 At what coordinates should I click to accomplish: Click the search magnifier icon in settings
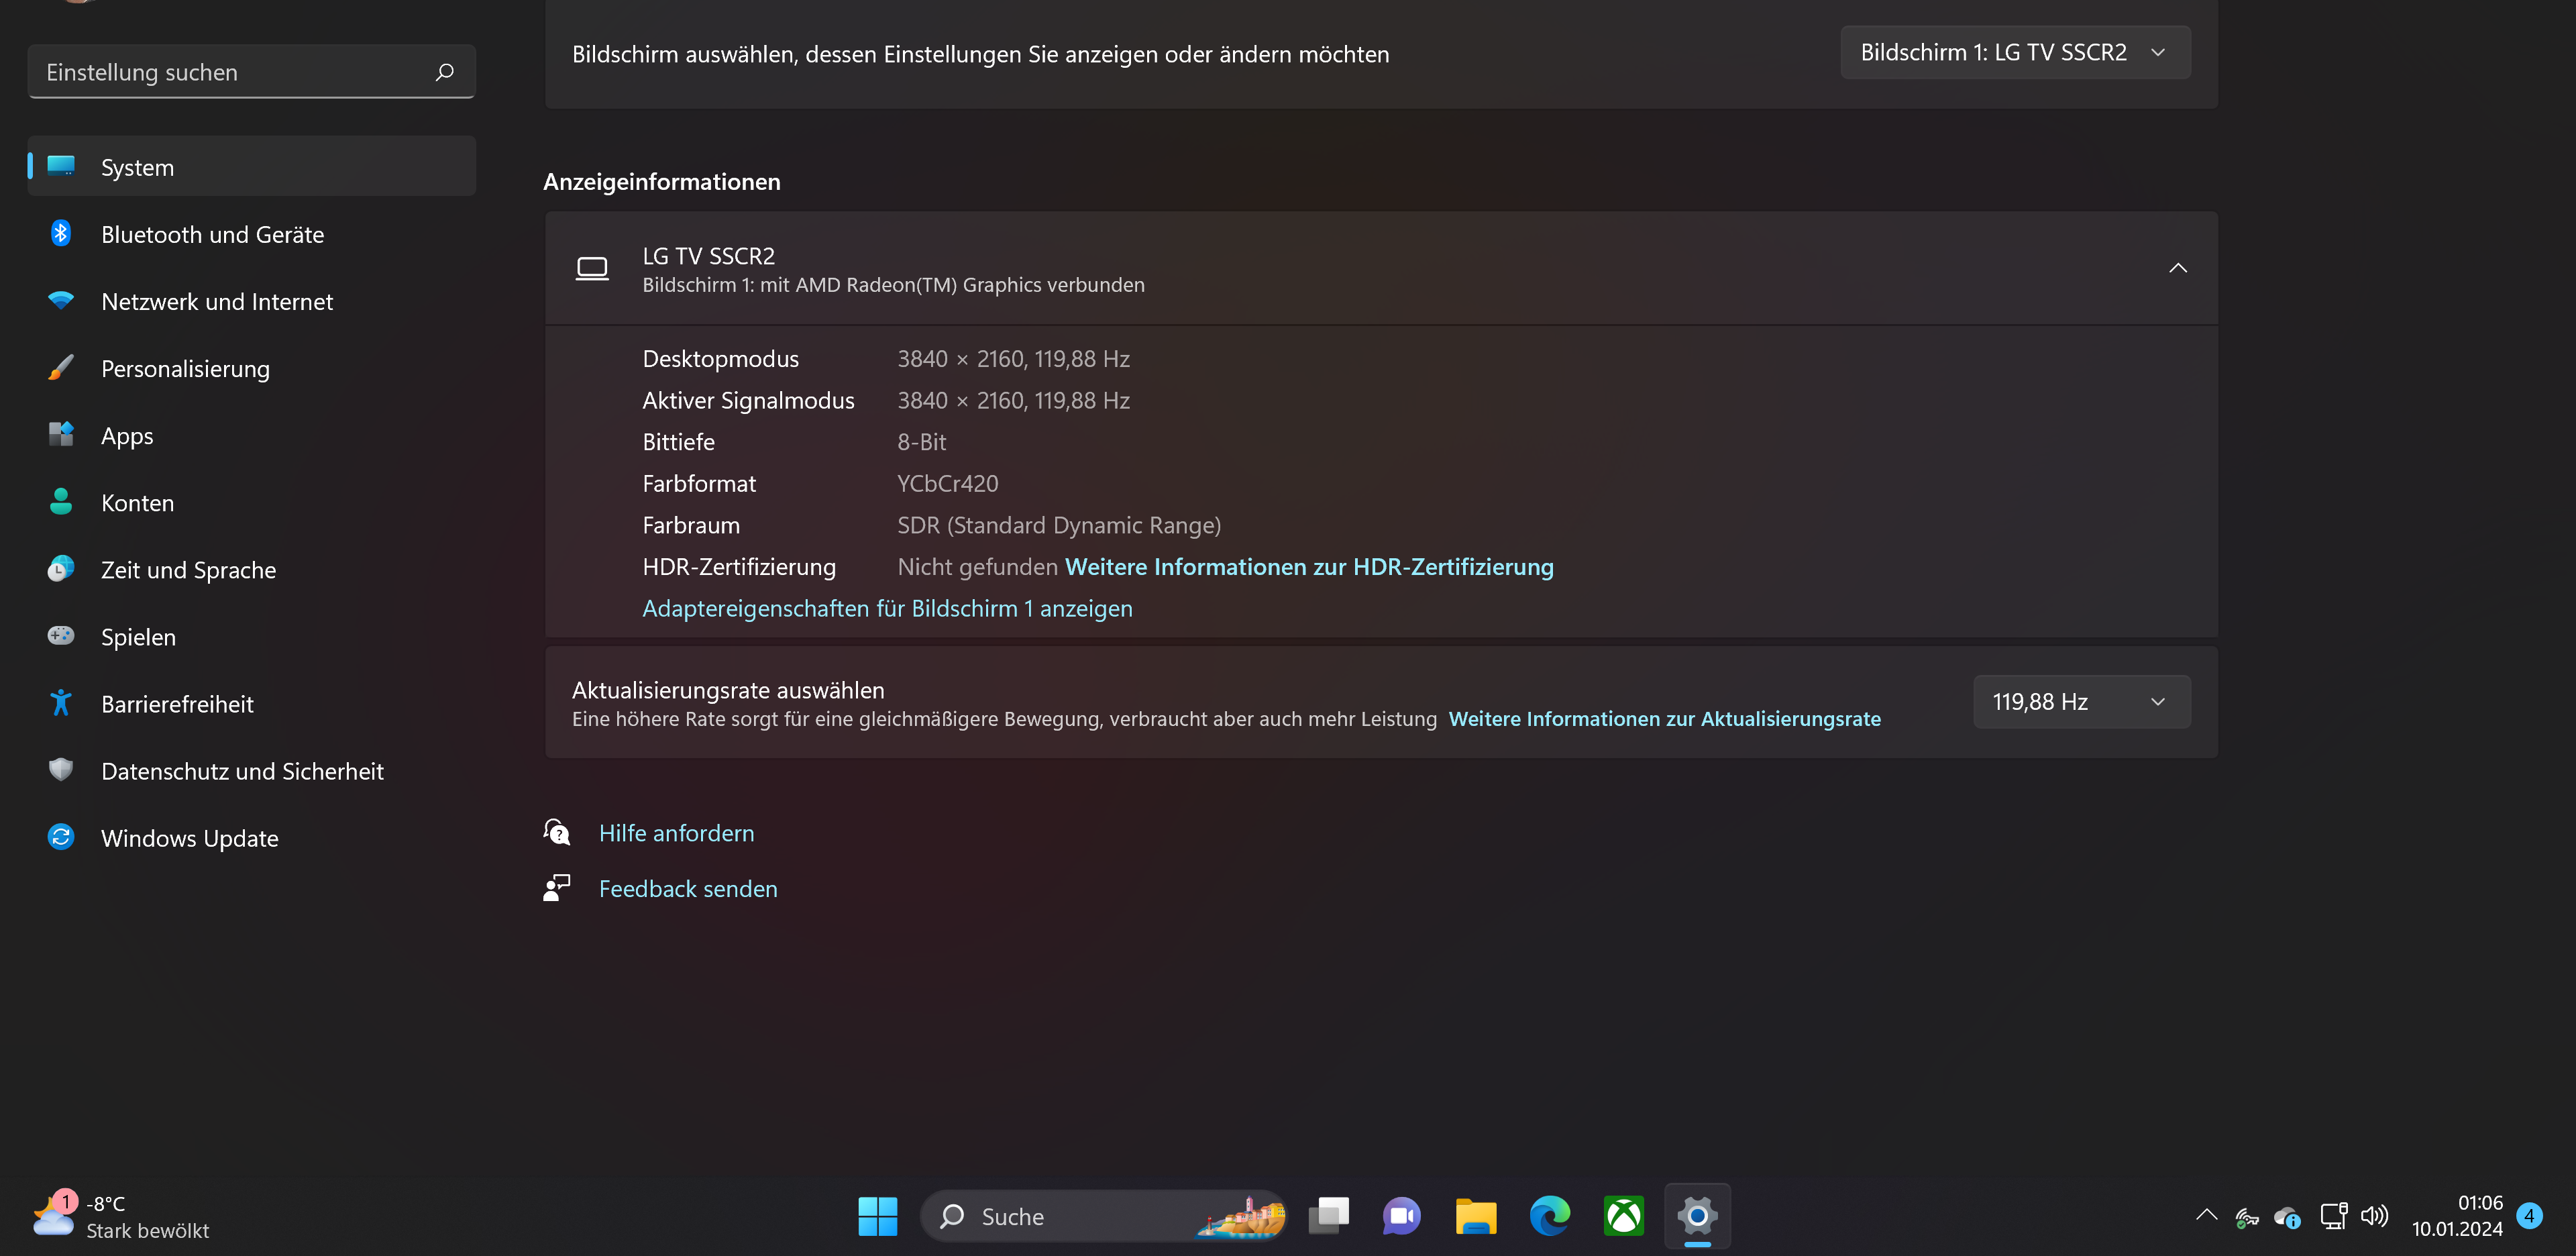coord(444,72)
